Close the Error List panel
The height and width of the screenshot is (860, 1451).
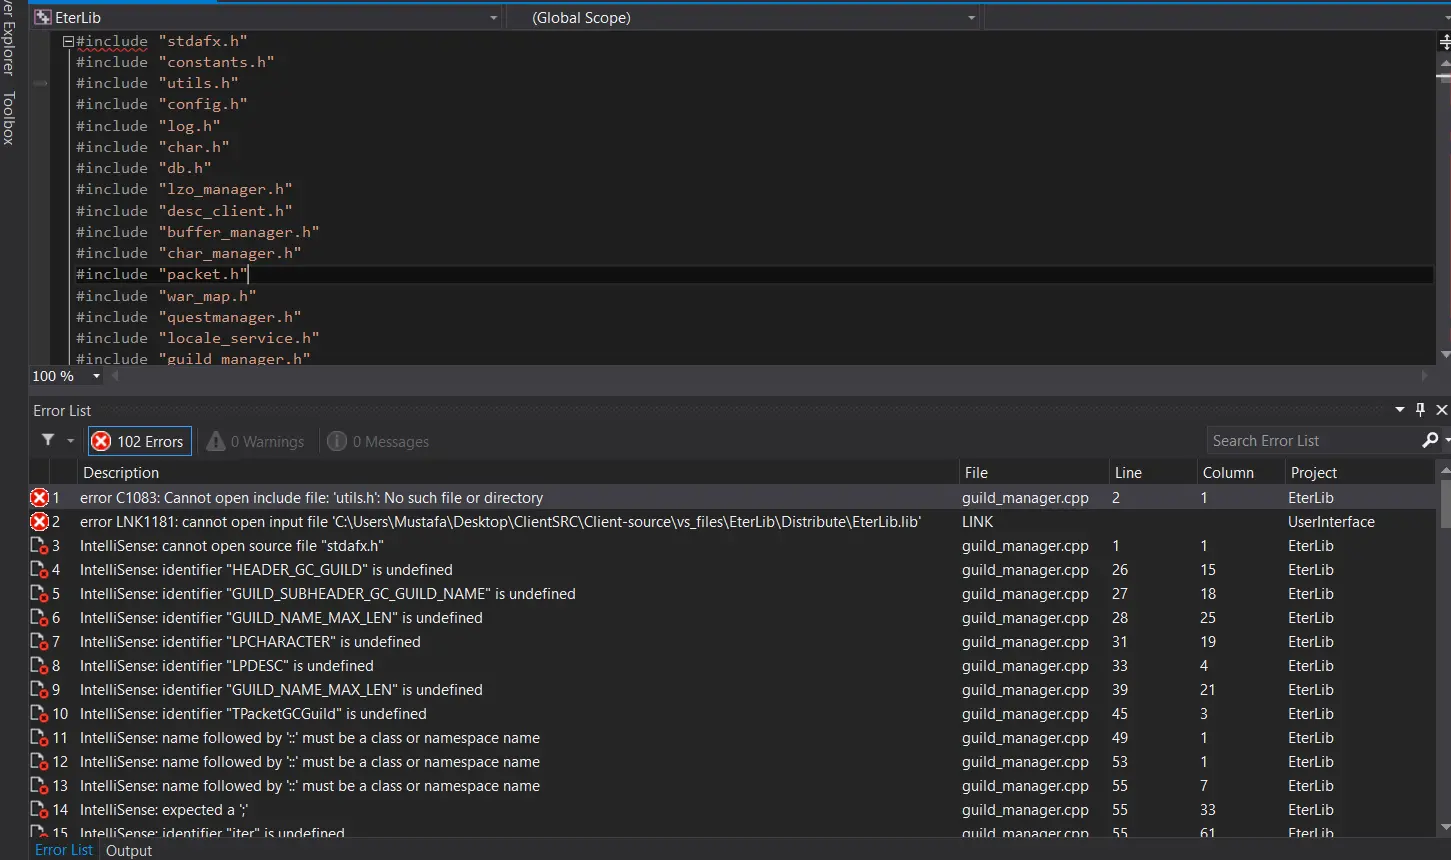pos(1441,410)
